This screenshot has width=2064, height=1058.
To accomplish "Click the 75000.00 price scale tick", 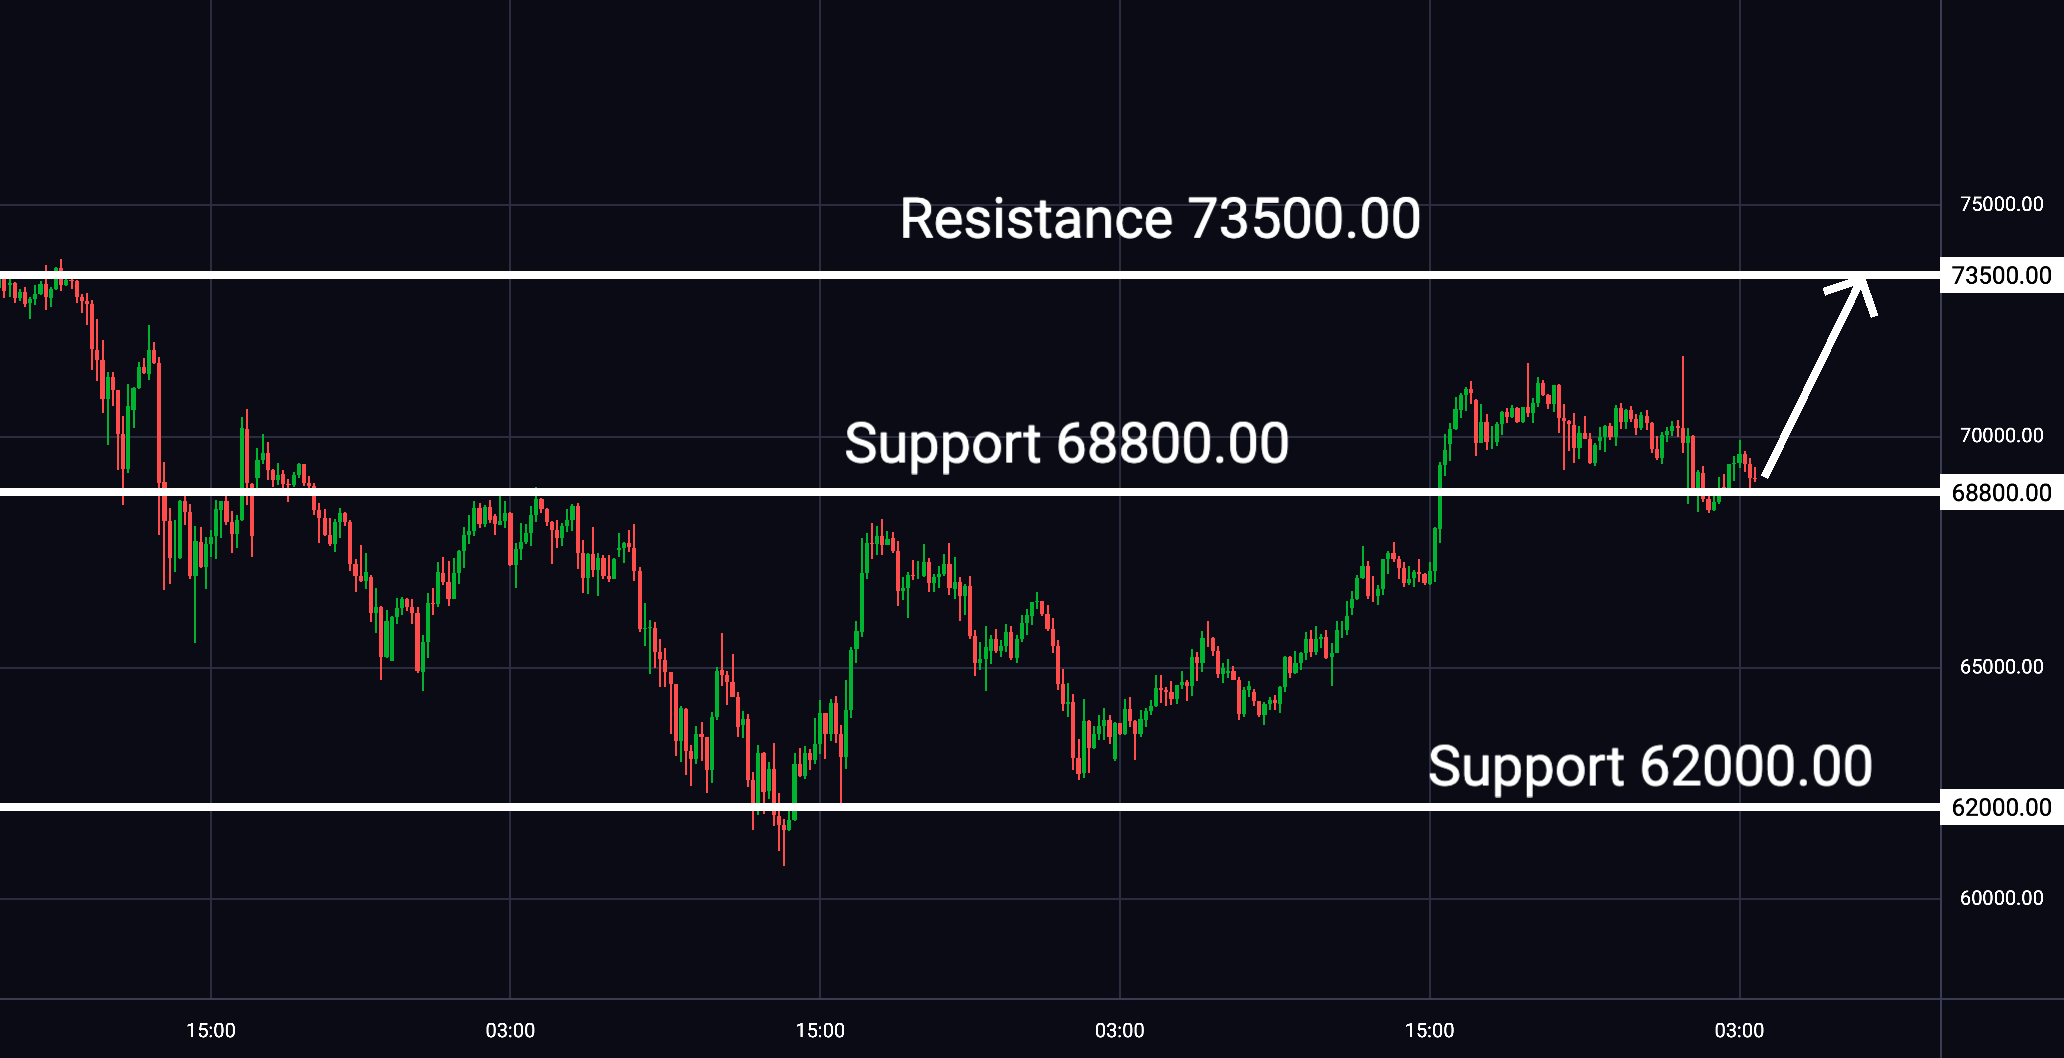I will tap(2001, 204).
